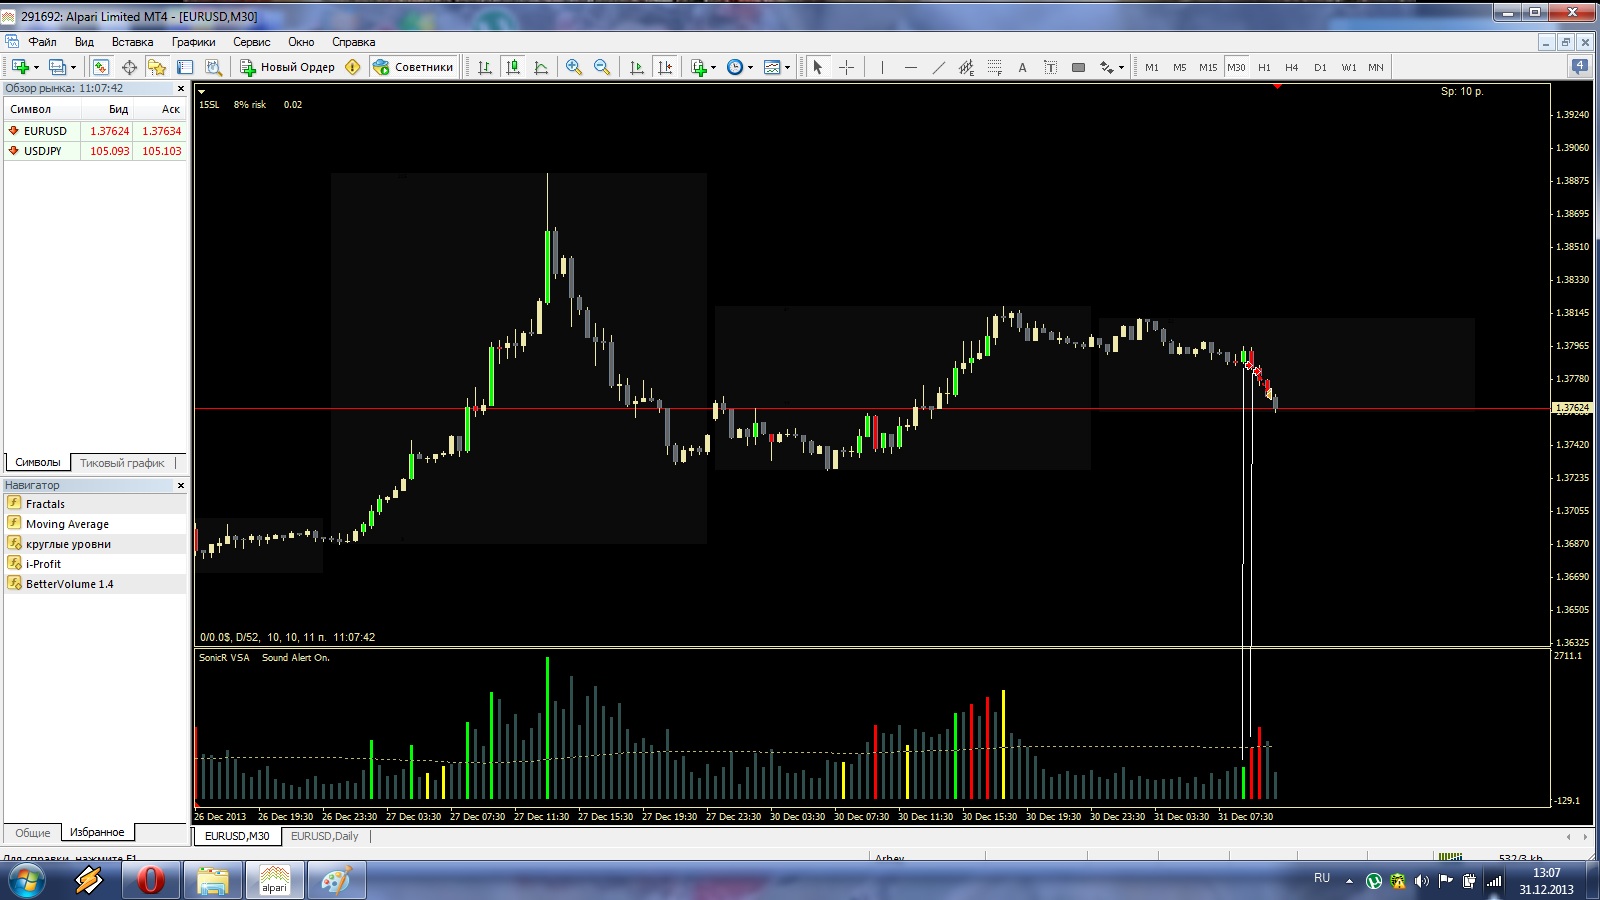
Task: Draw a vertical line tool
Action: click(x=882, y=67)
